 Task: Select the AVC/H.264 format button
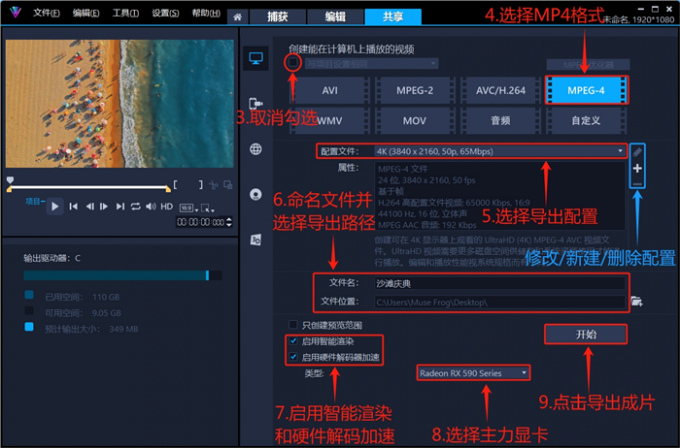[x=500, y=90]
